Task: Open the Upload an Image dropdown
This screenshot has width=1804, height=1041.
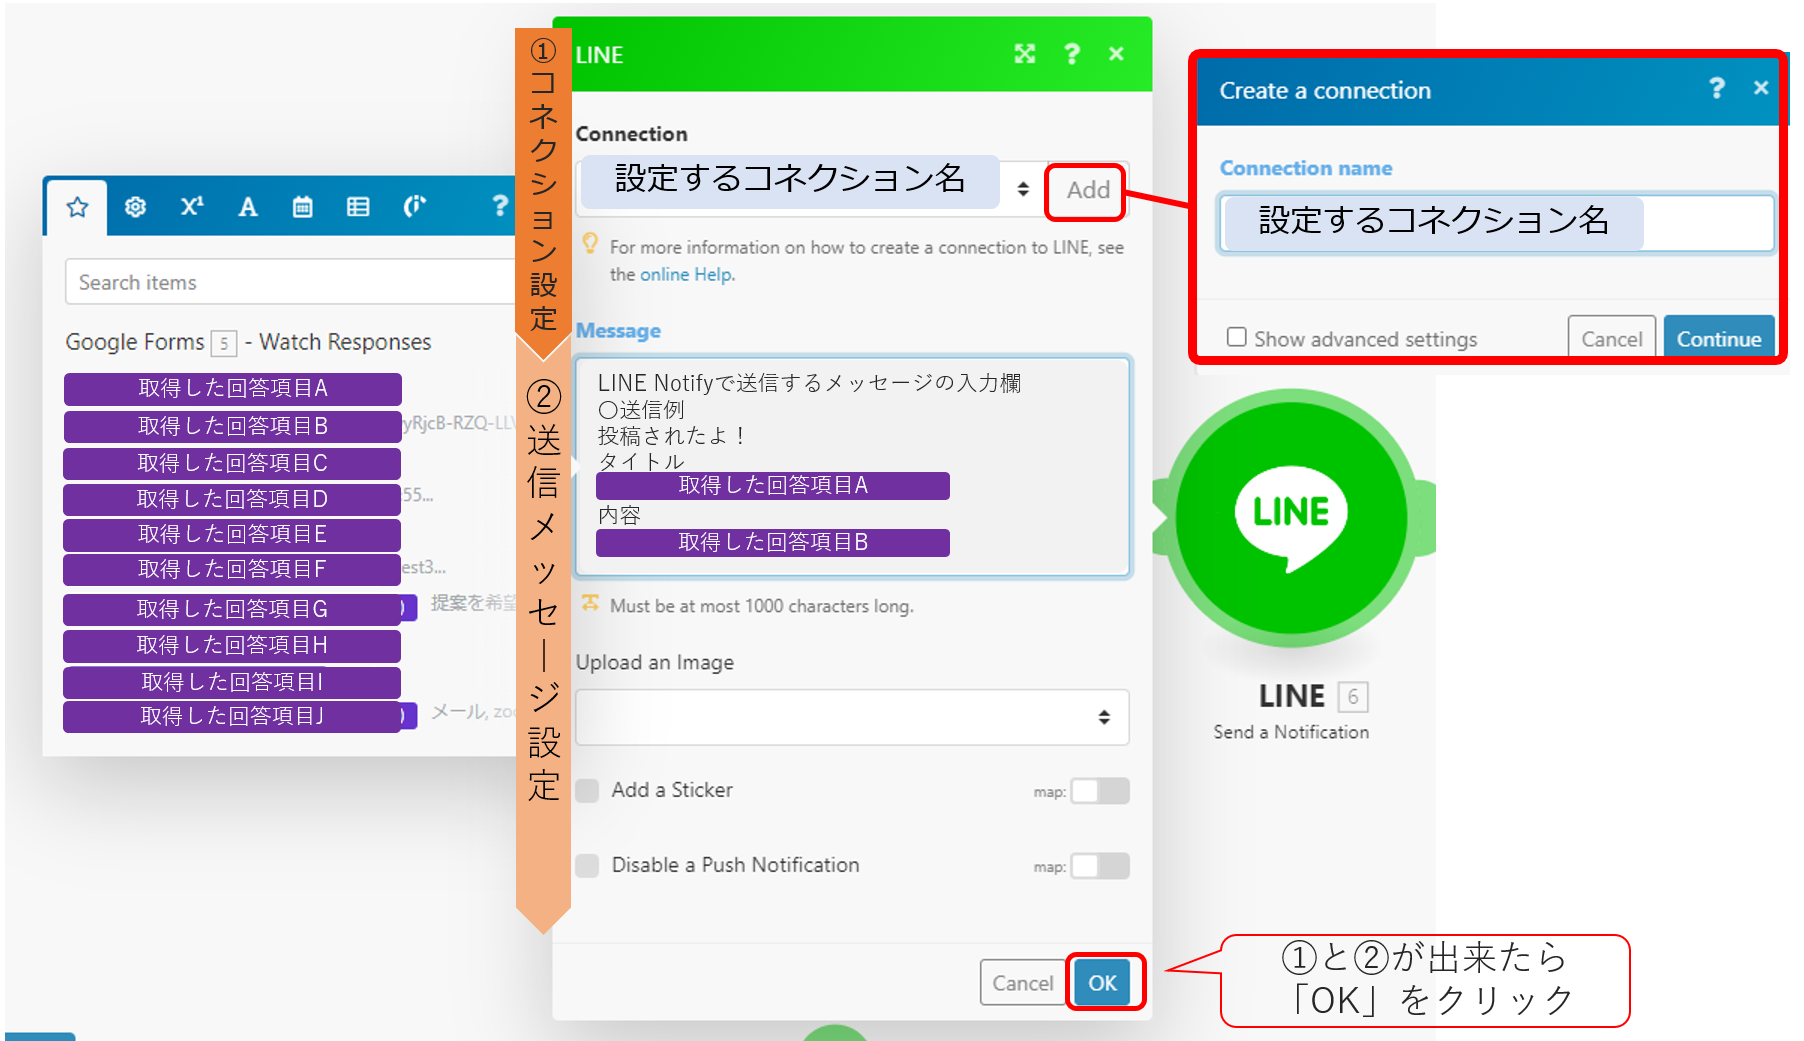Action: [852, 717]
